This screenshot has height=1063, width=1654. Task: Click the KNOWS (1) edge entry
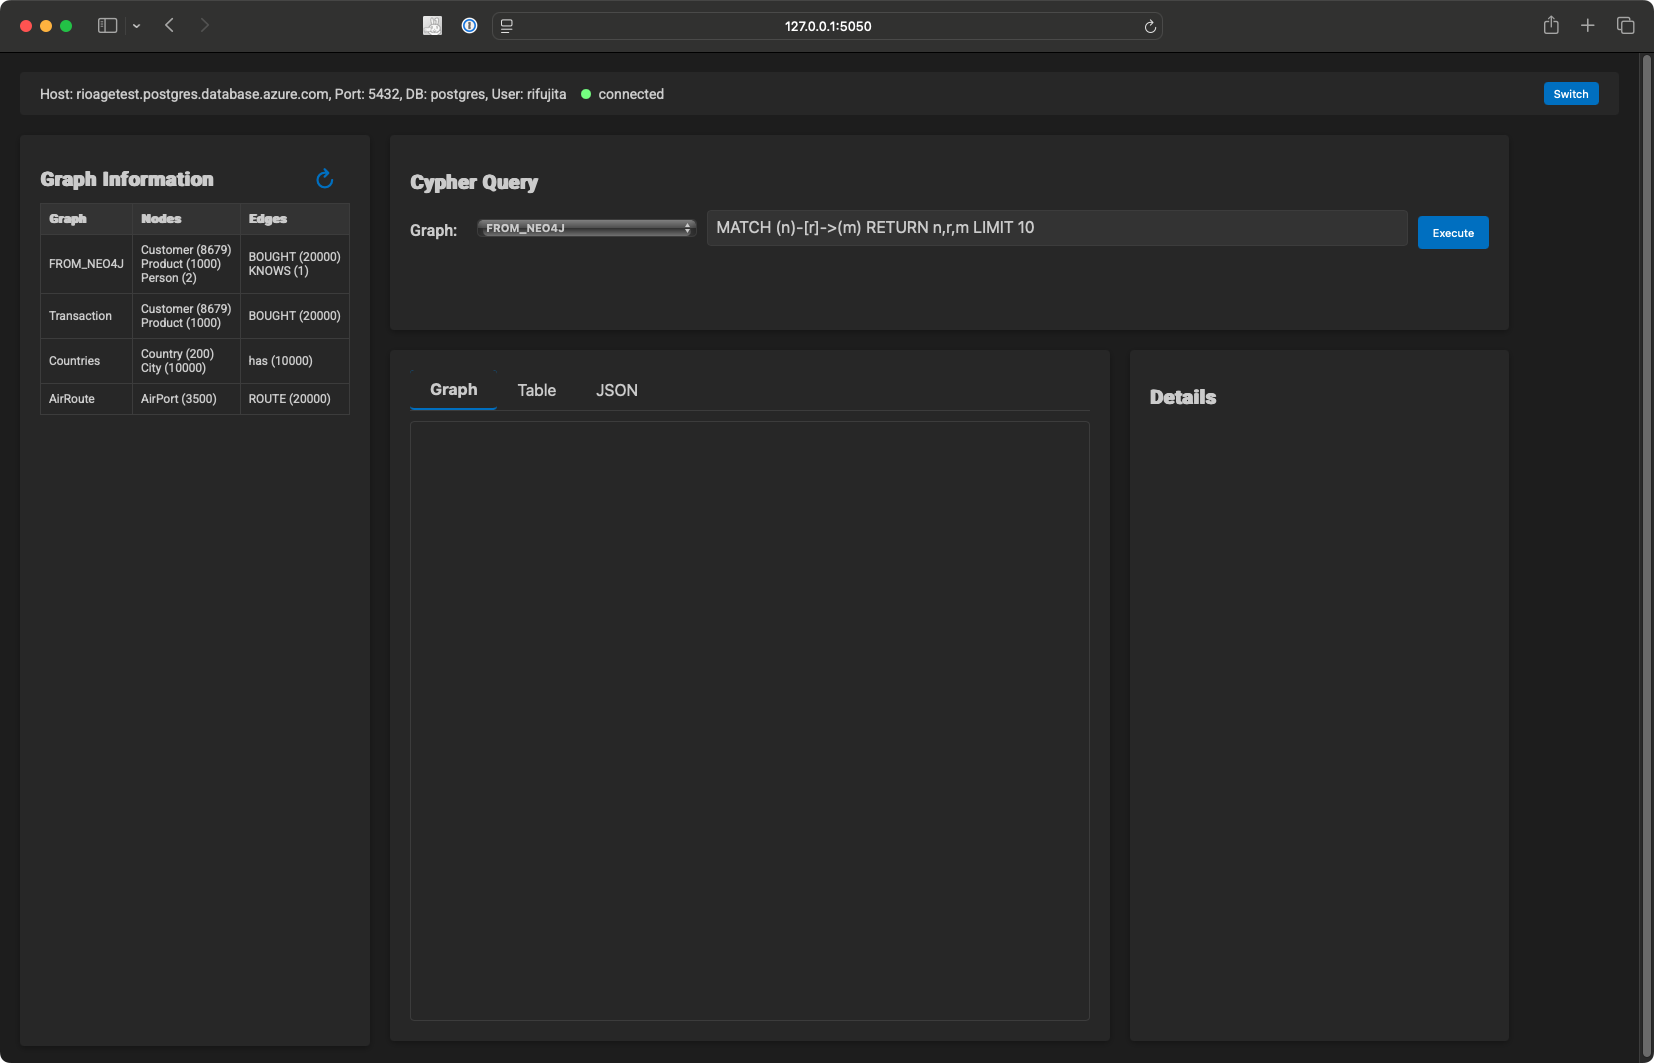coord(278,271)
